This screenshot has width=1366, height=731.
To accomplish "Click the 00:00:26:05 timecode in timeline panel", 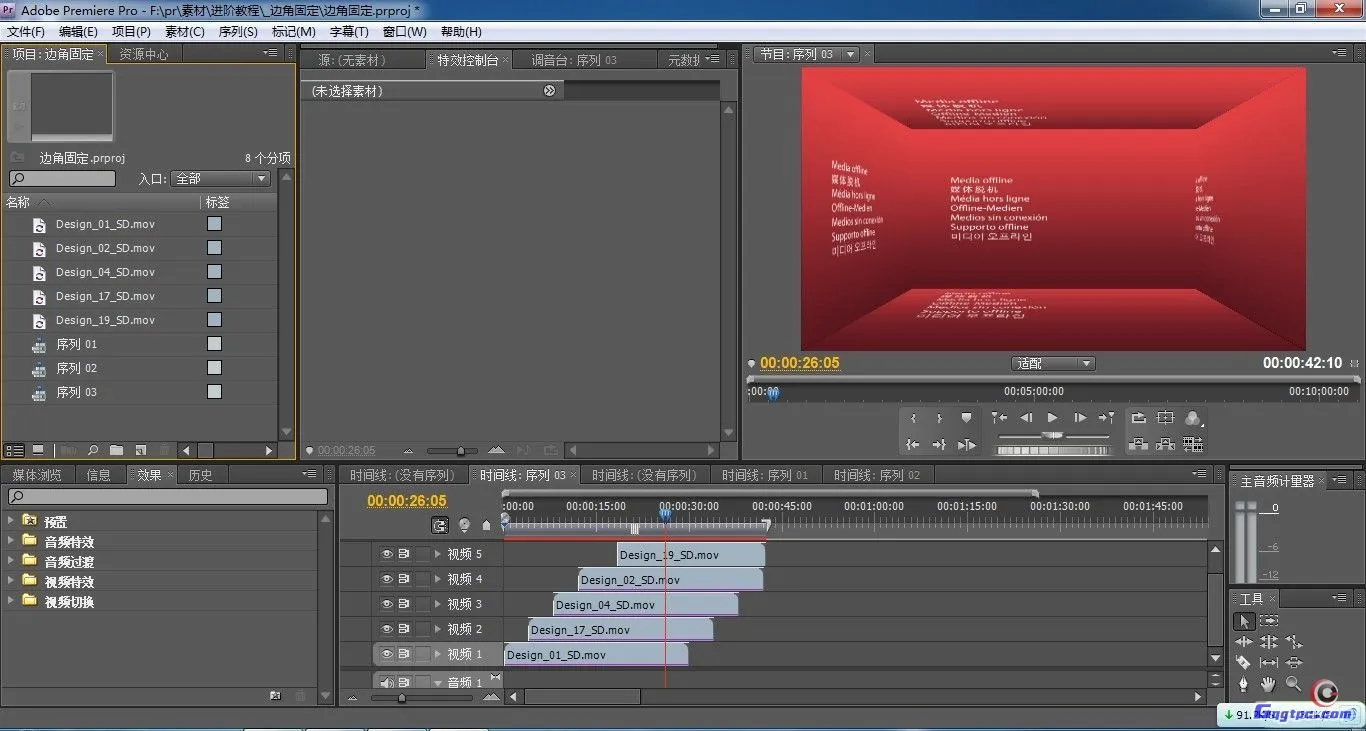I will click(x=406, y=501).
